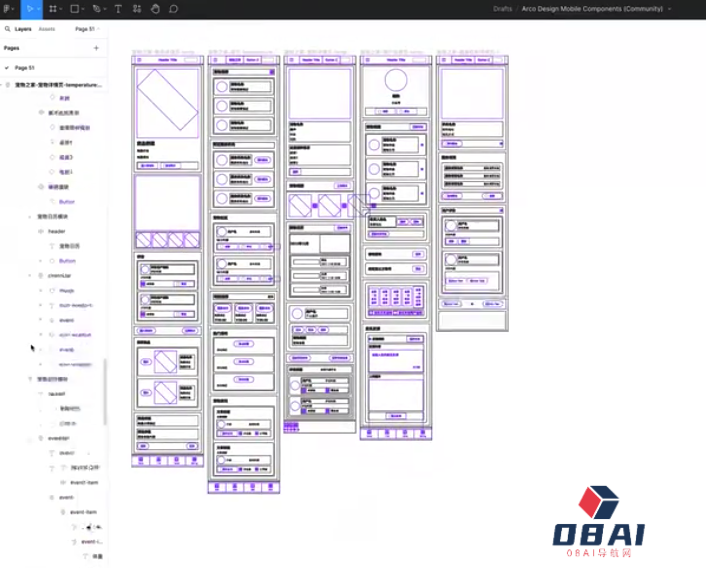706x568 pixels.
Task: Select the Comment tool
Action: click(x=173, y=8)
